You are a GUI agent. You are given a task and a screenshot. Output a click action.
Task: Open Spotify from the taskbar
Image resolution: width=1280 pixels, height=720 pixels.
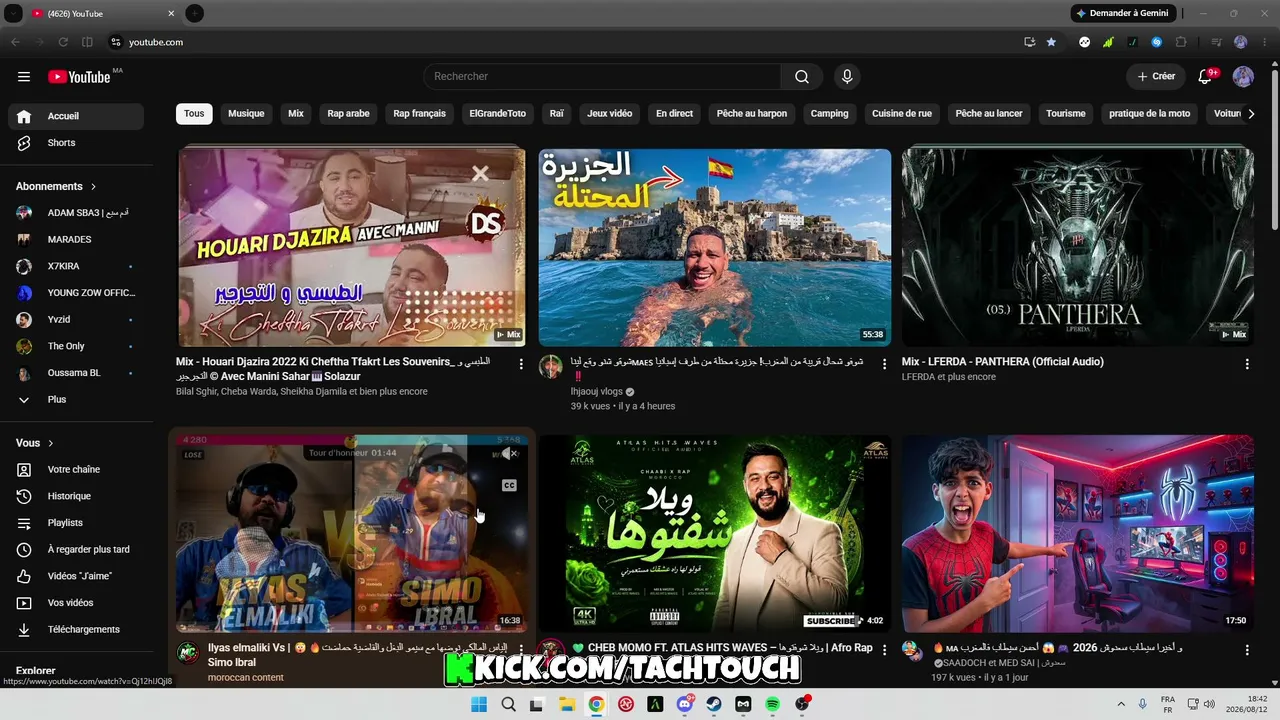pyautogui.click(x=773, y=705)
